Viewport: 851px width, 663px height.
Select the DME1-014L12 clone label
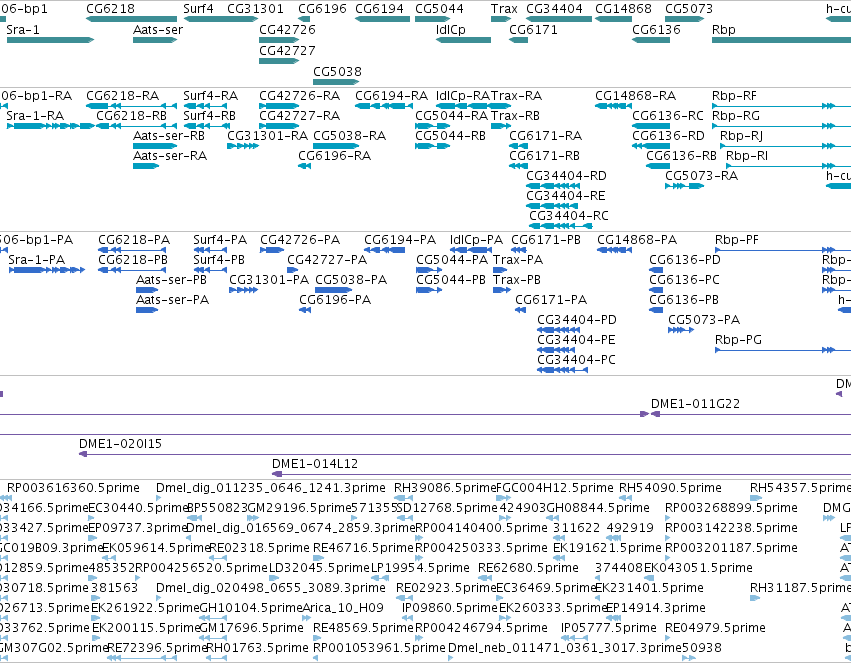click(x=315, y=464)
